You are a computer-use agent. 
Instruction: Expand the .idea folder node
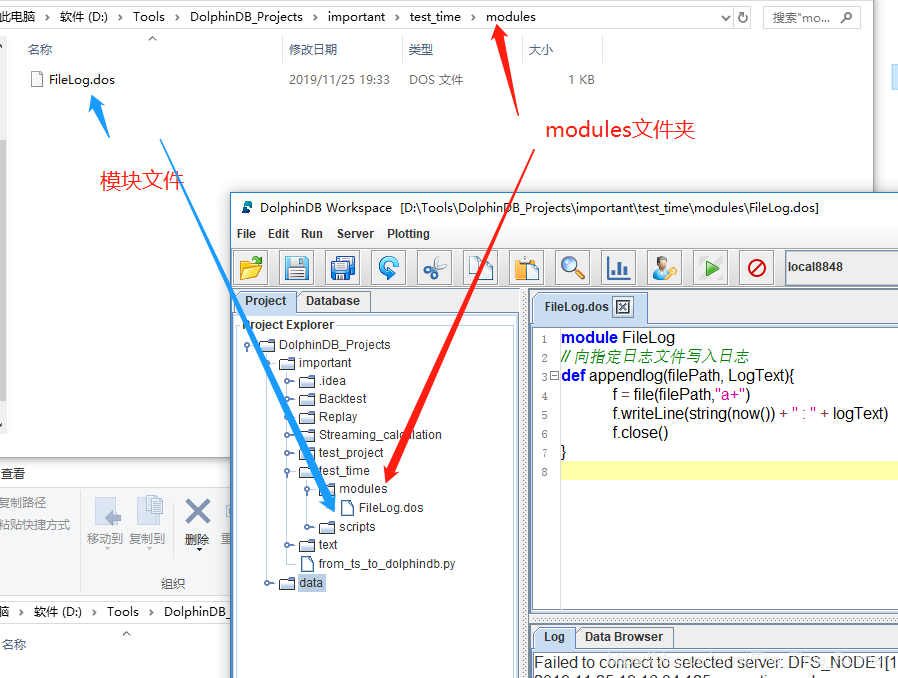coord(289,381)
